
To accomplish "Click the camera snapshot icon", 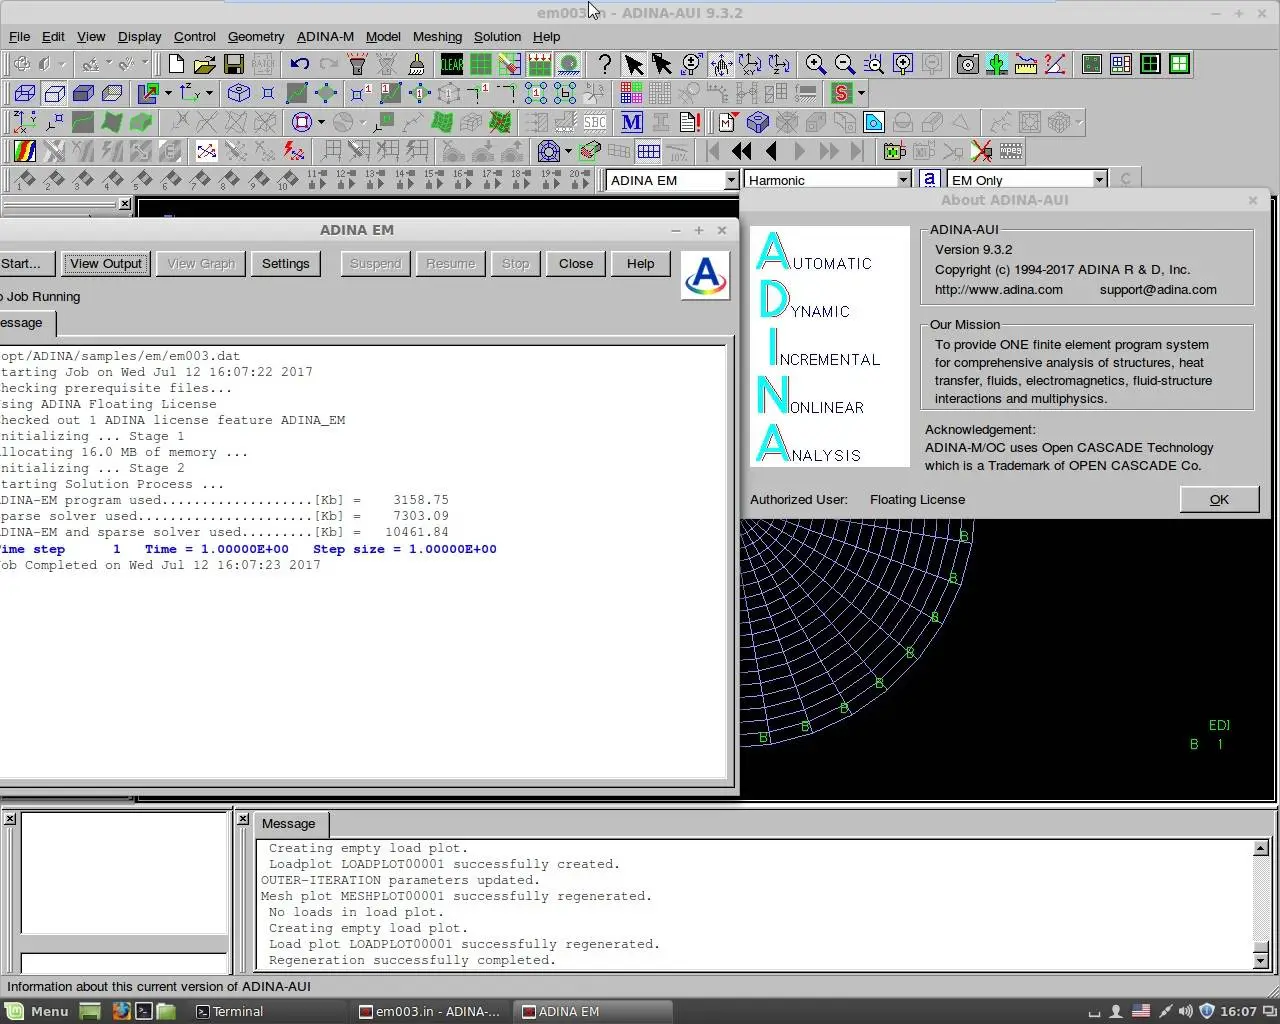I will [967, 64].
